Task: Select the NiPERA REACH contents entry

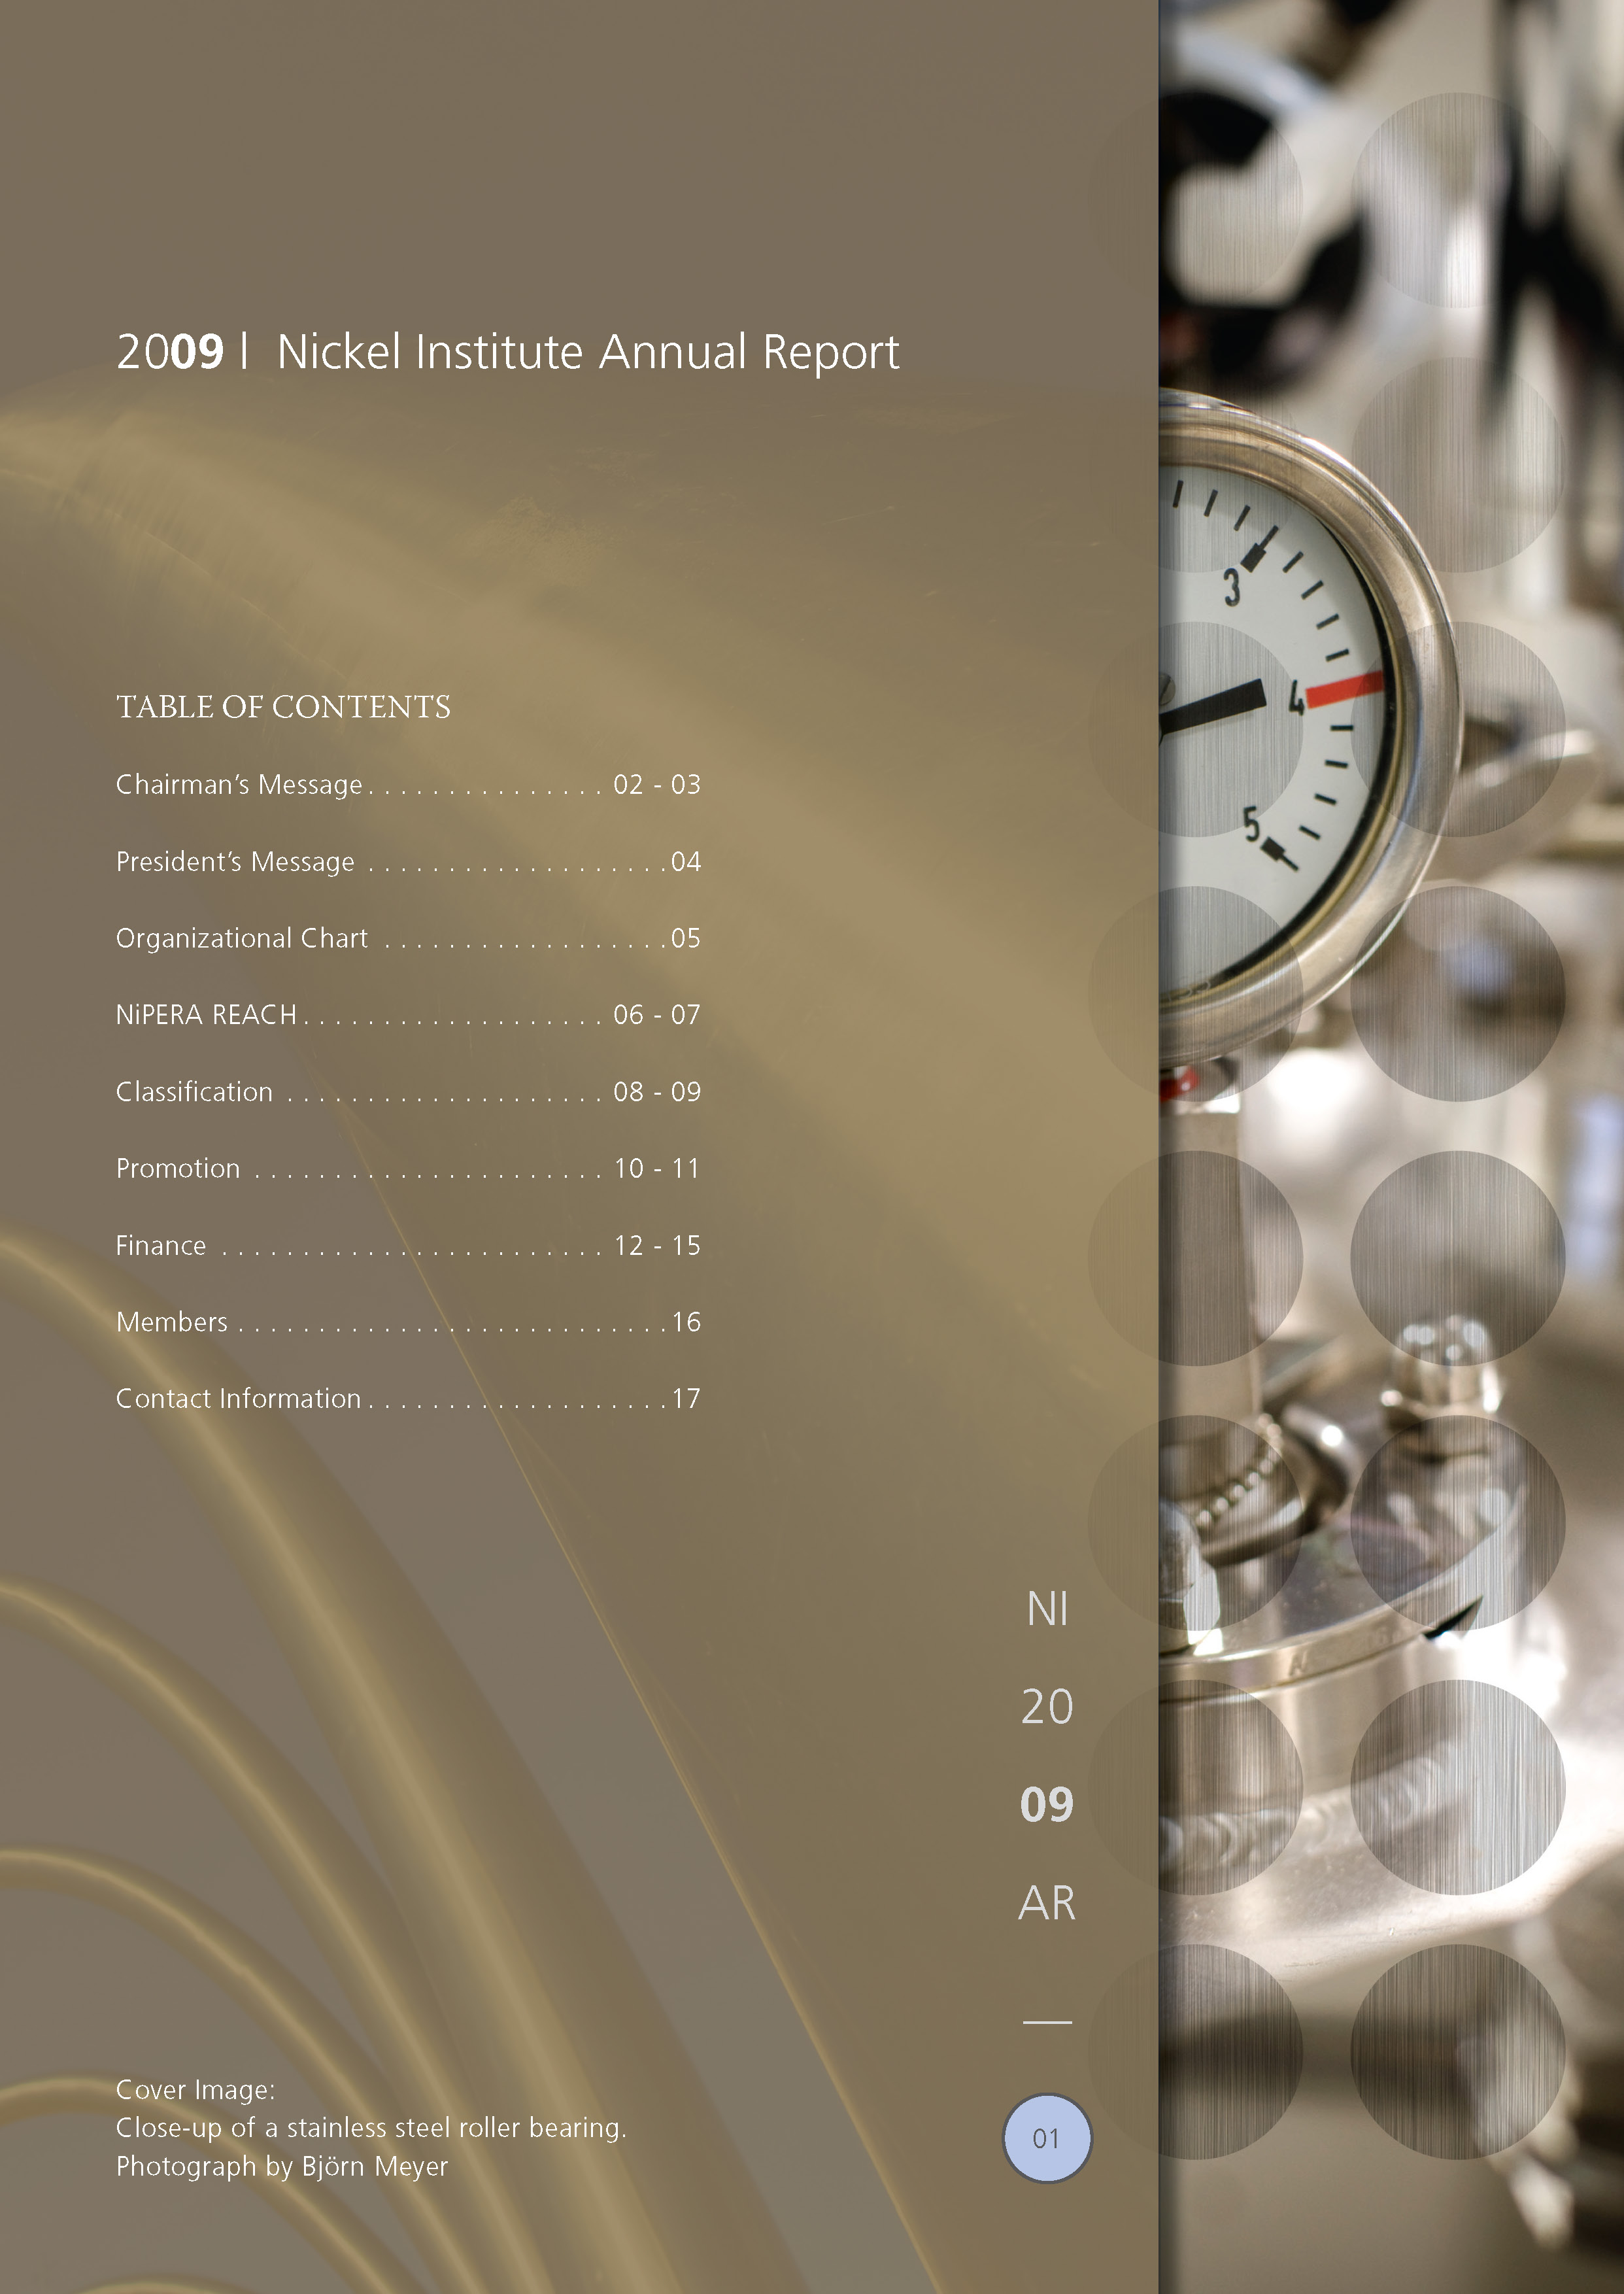Action: pyautogui.click(x=207, y=1015)
